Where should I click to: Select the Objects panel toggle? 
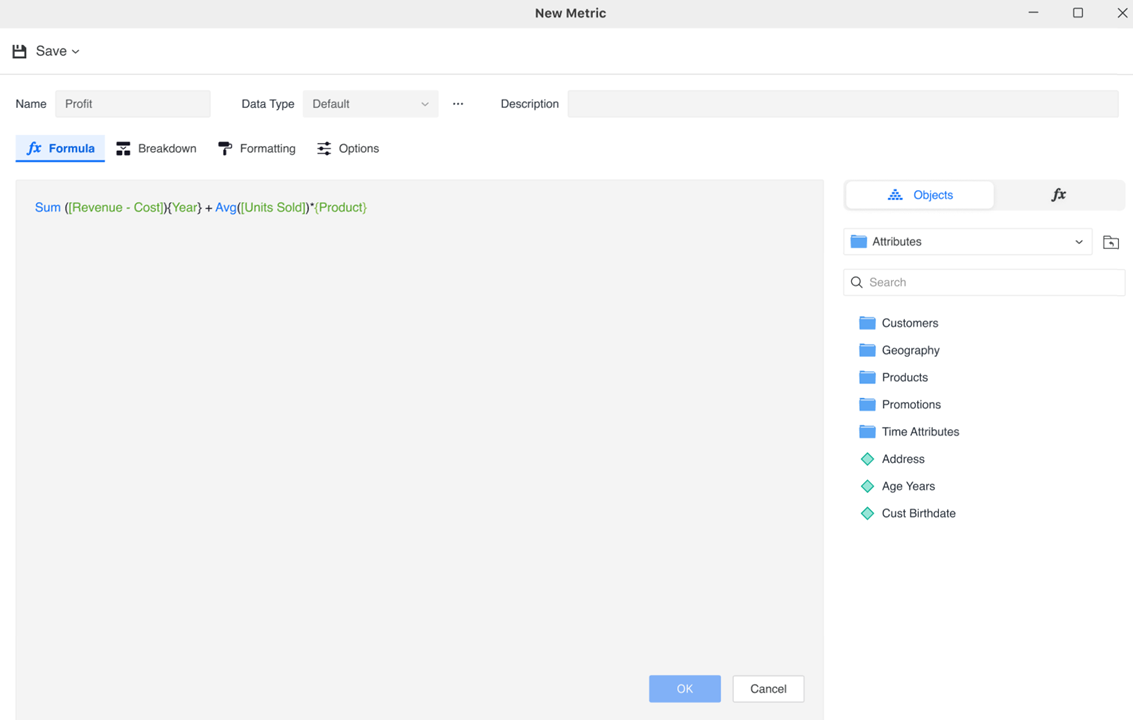pyautogui.click(x=920, y=195)
